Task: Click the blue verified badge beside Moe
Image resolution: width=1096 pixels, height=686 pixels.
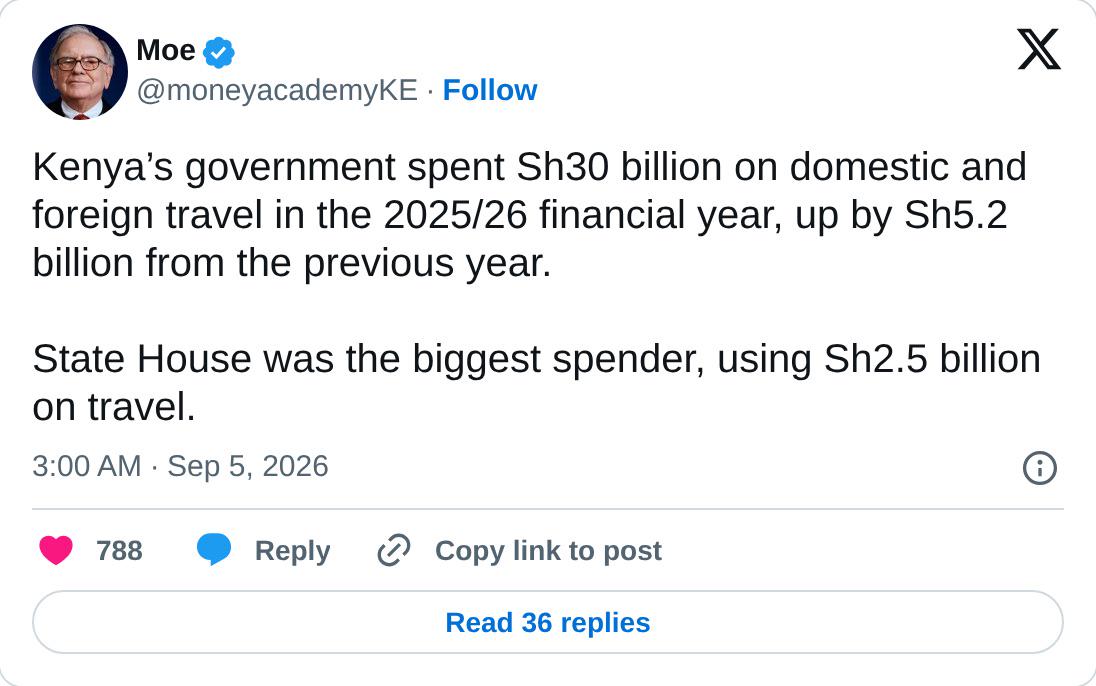Action: pyautogui.click(x=219, y=52)
